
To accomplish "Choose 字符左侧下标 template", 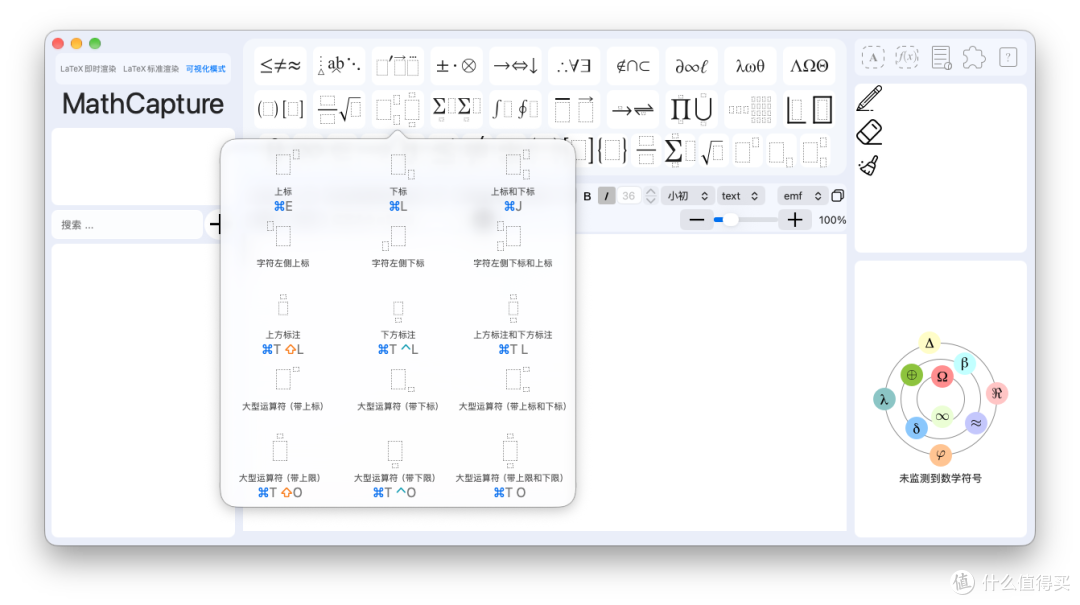I will pyautogui.click(x=398, y=245).
